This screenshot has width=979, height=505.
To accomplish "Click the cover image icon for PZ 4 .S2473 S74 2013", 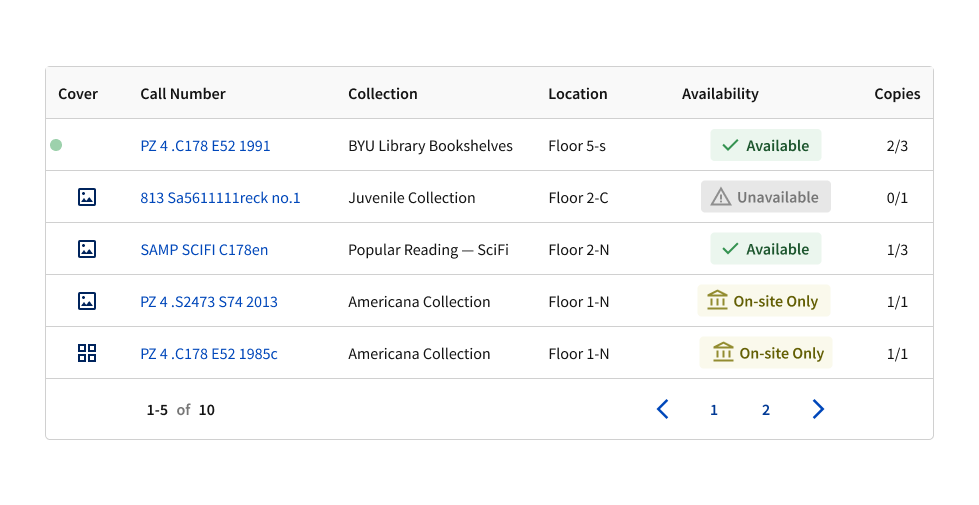I will pyautogui.click(x=87, y=301).
